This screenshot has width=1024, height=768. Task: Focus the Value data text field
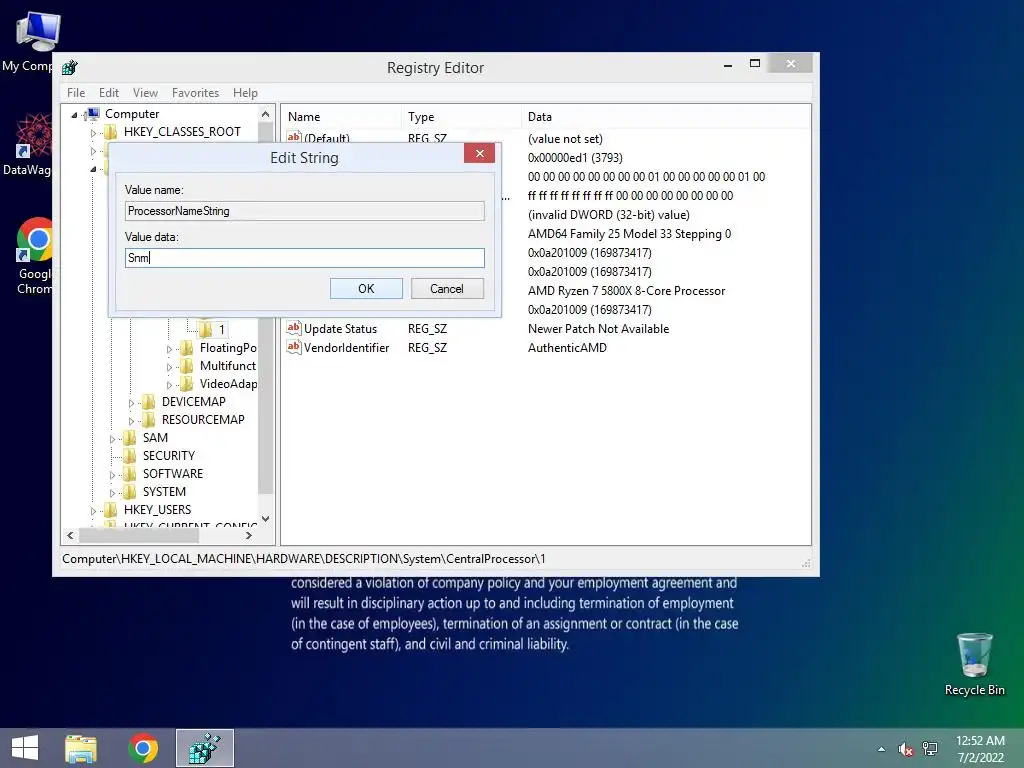(x=304, y=257)
